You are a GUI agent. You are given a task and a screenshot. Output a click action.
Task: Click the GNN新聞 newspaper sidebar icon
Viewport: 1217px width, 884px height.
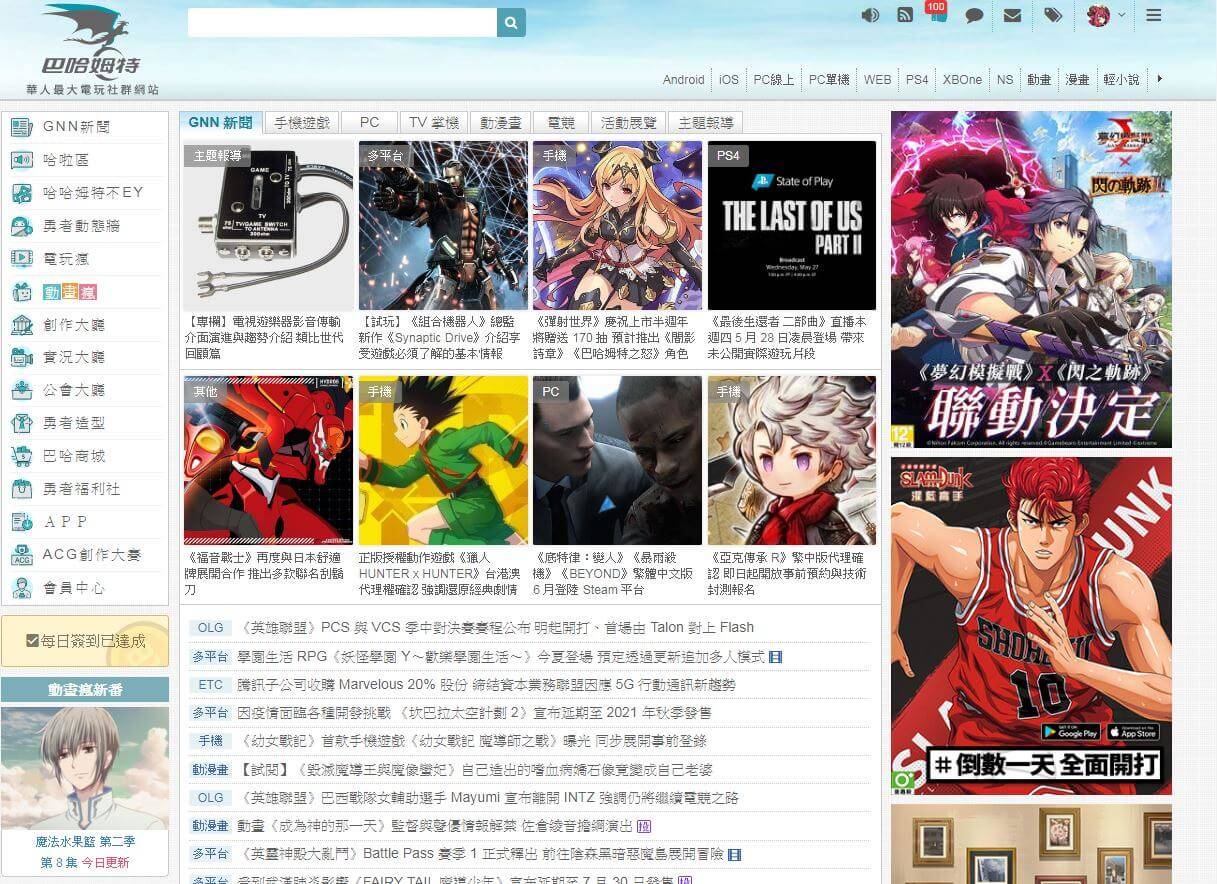click(21, 127)
